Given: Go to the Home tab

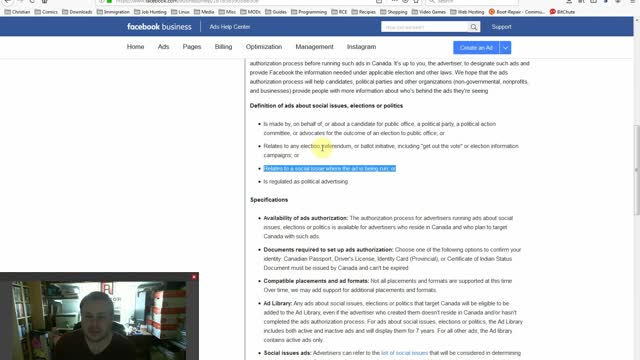Looking at the screenshot, I should point(135,47).
